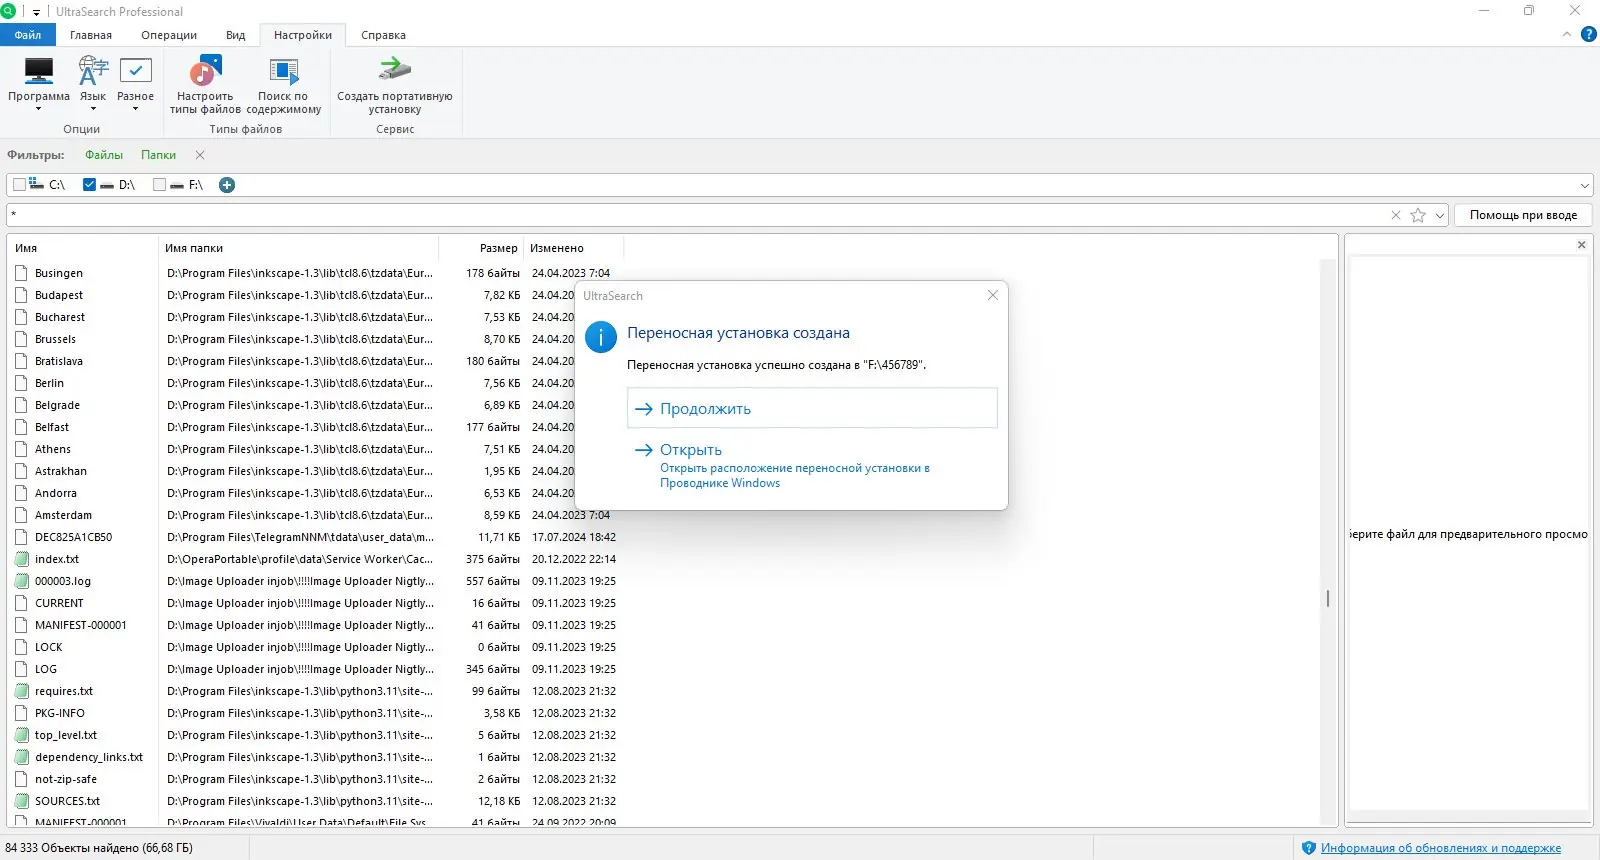Viewport: 1600px width, 860px height.
Task: Sort by the Имя column header
Action: (82, 248)
